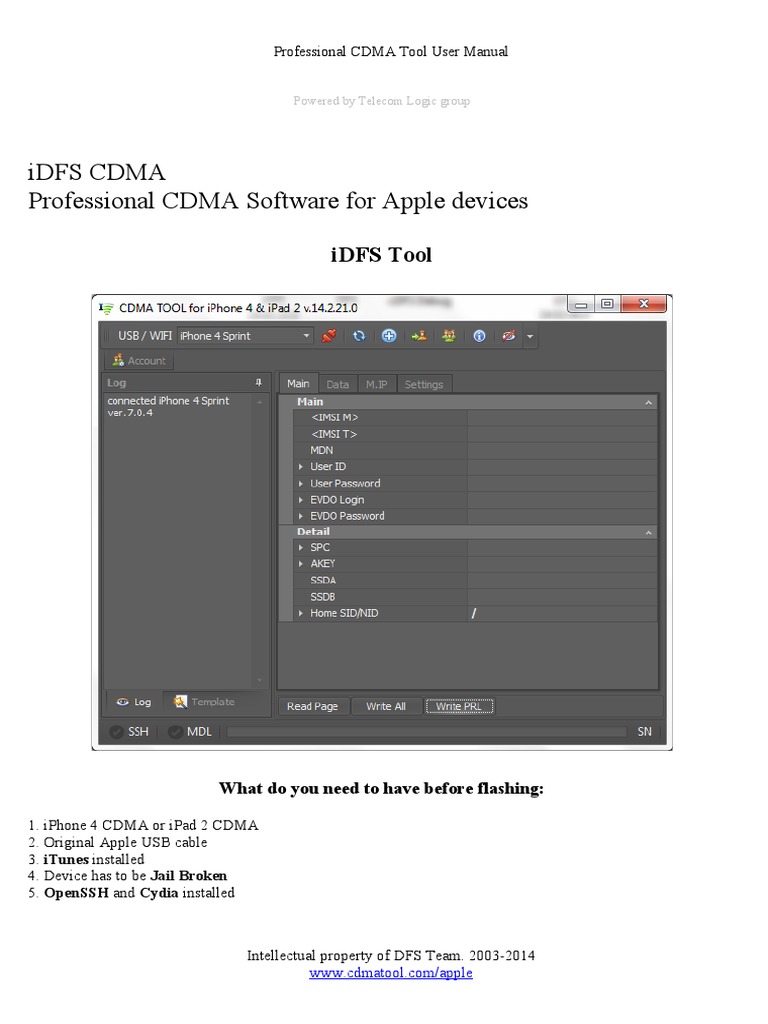
Task: Open the M.IP tab
Action: tap(376, 385)
